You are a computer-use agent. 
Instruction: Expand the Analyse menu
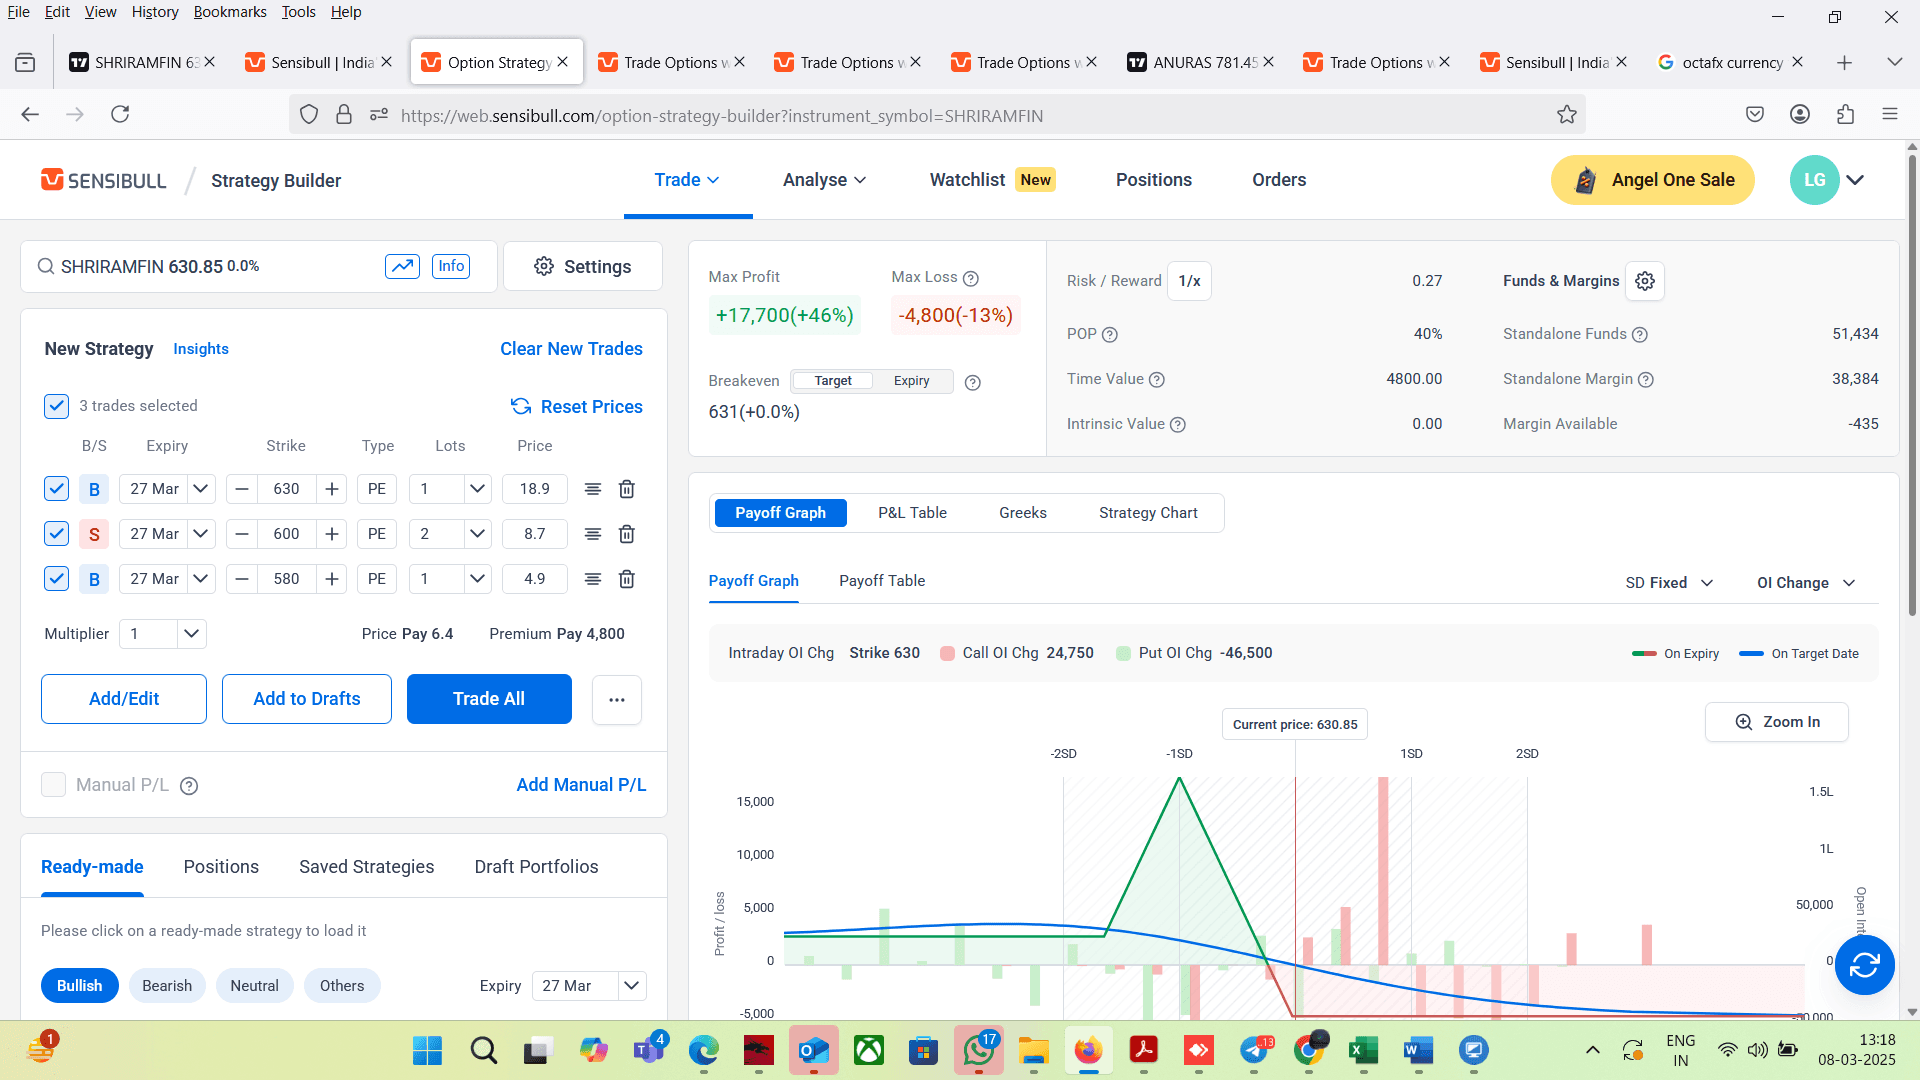pyautogui.click(x=824, y=180)
